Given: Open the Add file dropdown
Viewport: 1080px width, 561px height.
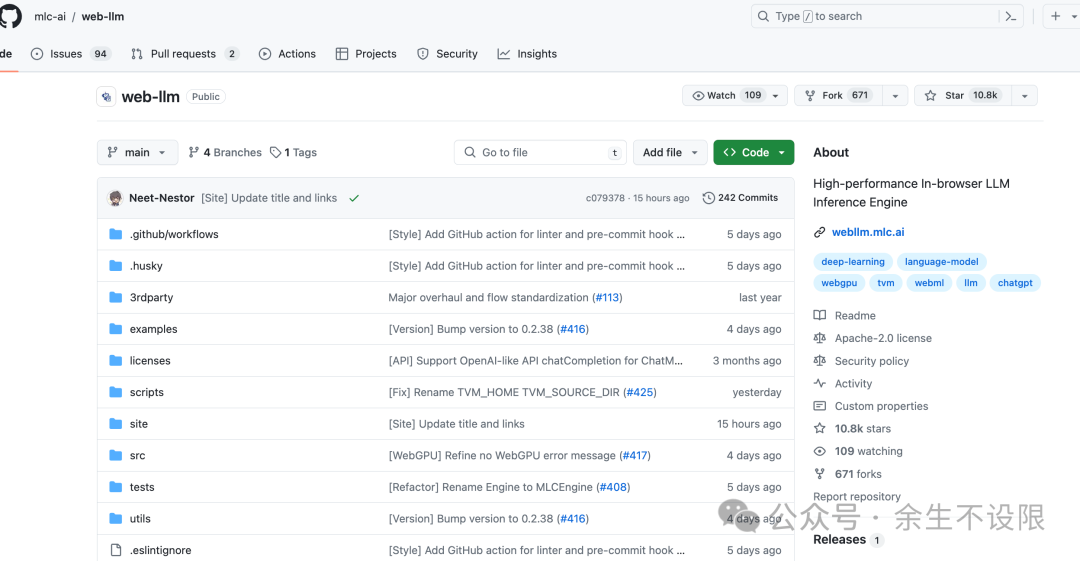Looking at the screenshot, I should click(x=670, y=152).
